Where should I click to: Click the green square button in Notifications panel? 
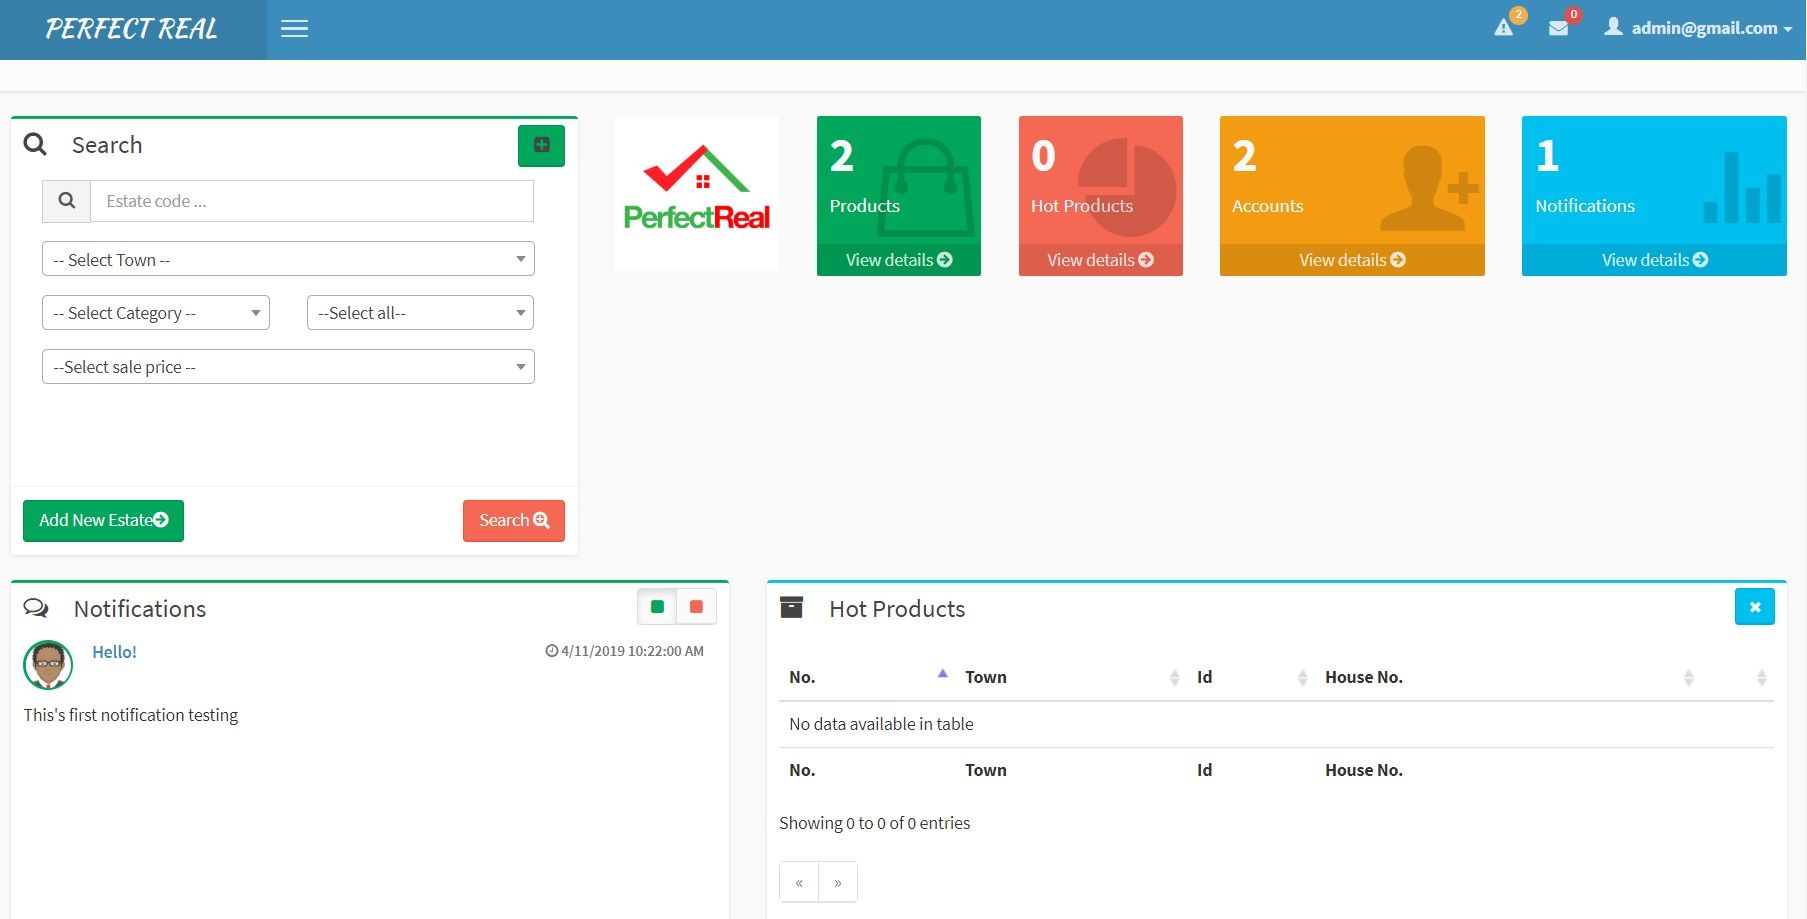click(657, 607)
